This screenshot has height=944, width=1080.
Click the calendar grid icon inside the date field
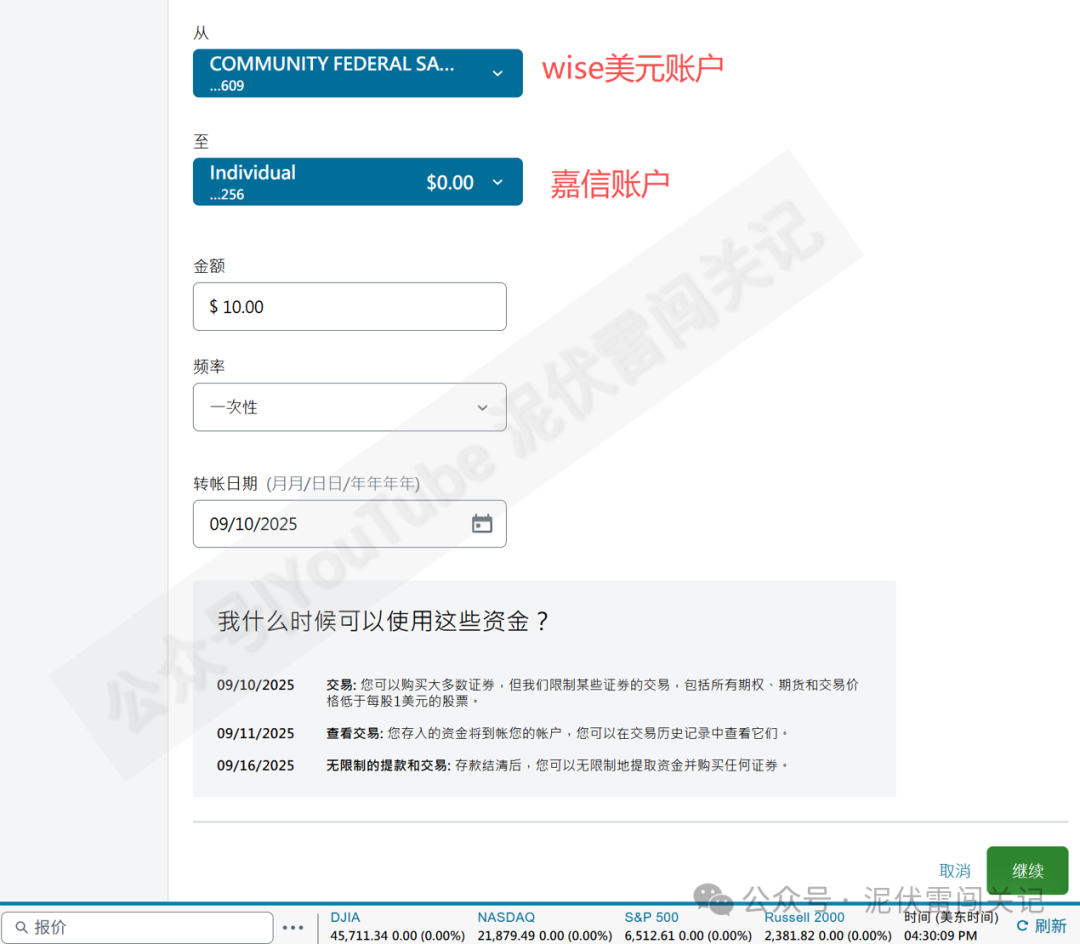coord(482,523)
